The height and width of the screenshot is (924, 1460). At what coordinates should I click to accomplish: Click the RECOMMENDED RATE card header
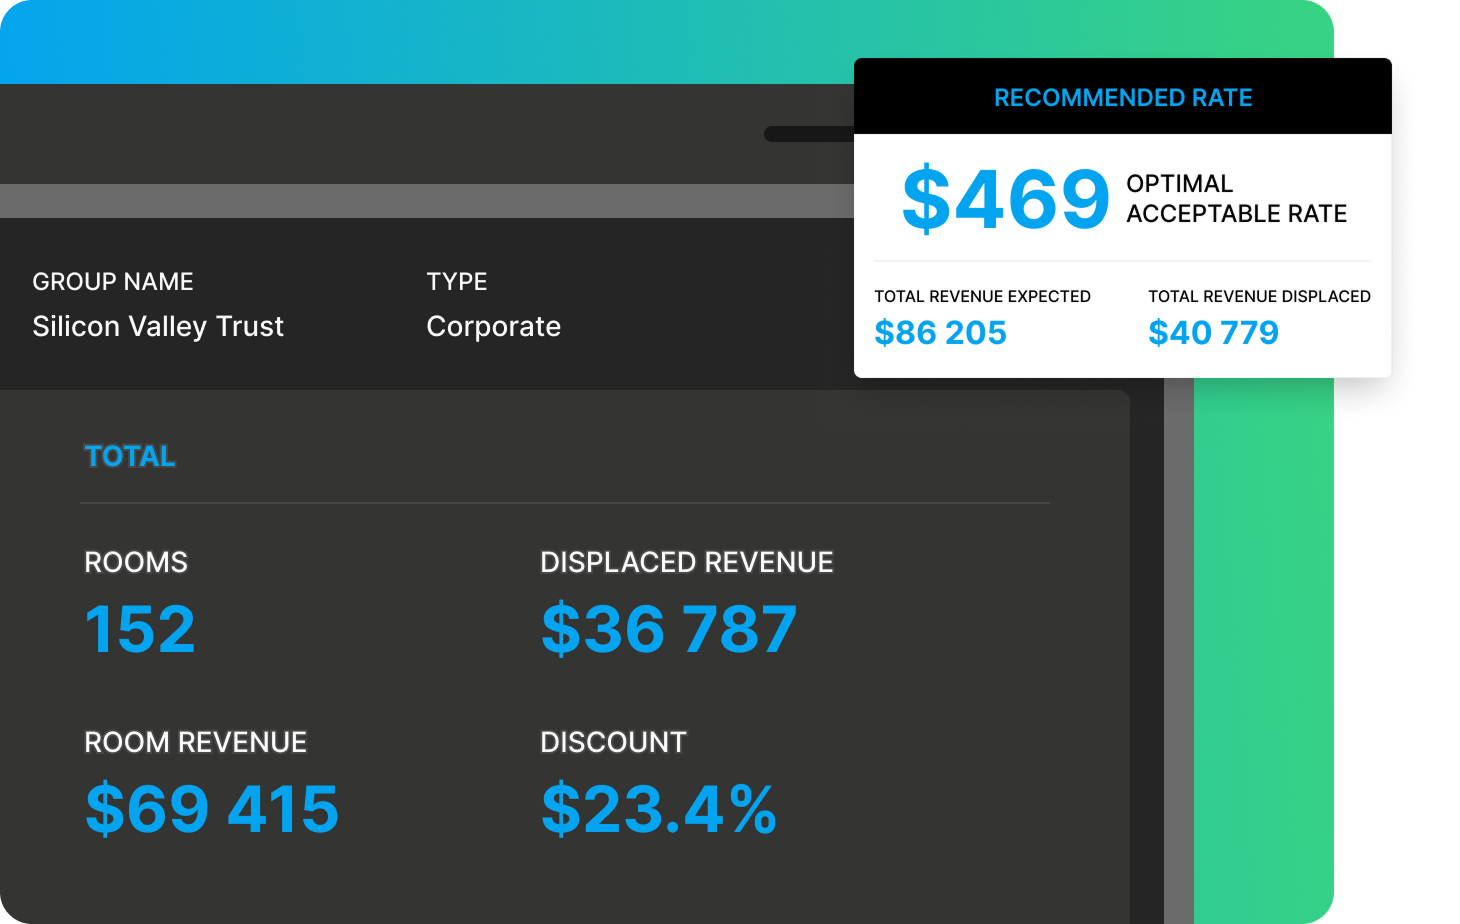point(1122,98)
